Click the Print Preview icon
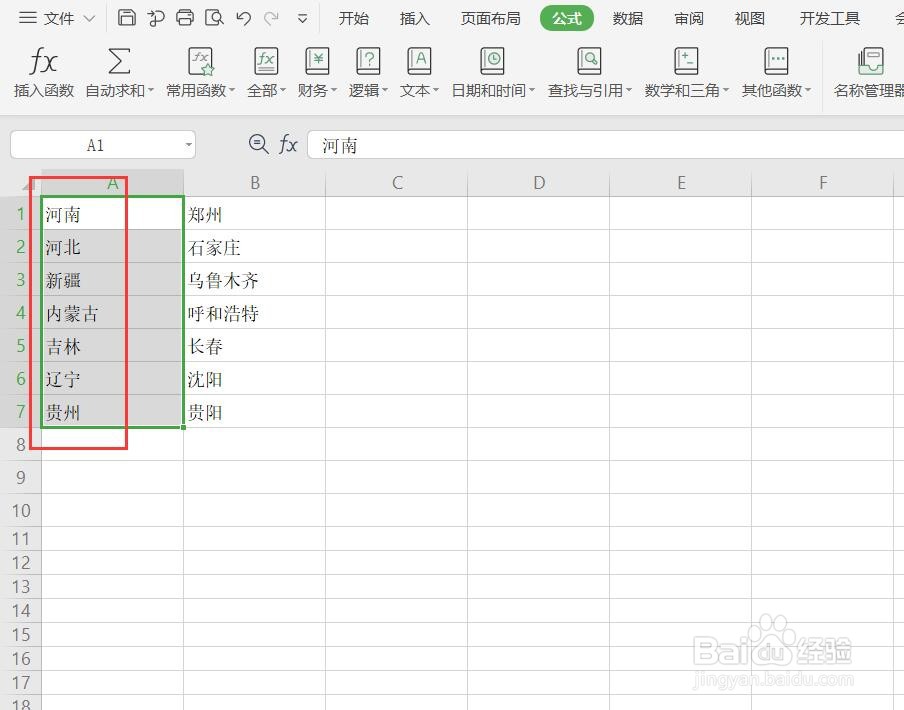Screen dimensions: 904x710 [x=214, y=17]
